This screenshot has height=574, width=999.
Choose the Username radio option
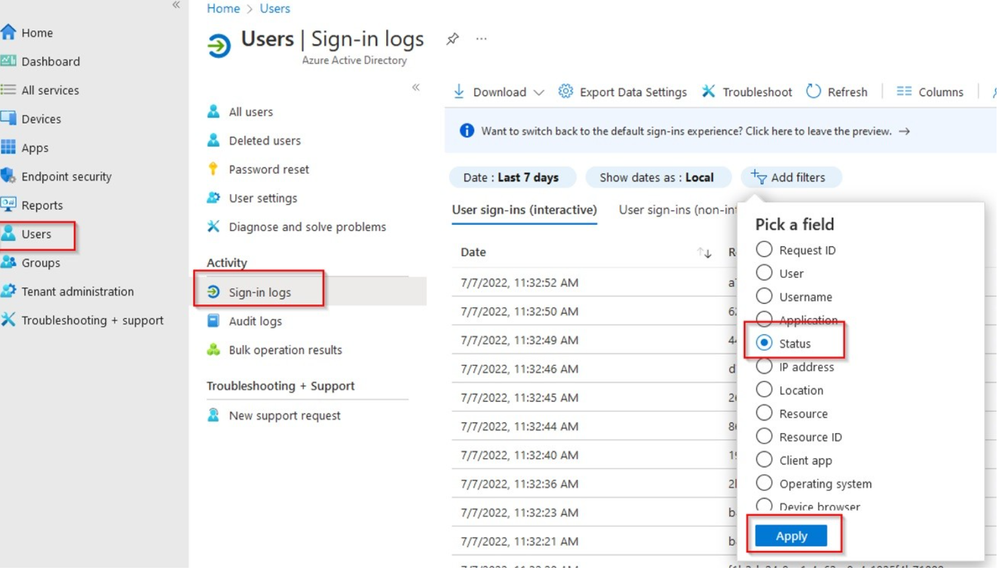click(764, 296)
